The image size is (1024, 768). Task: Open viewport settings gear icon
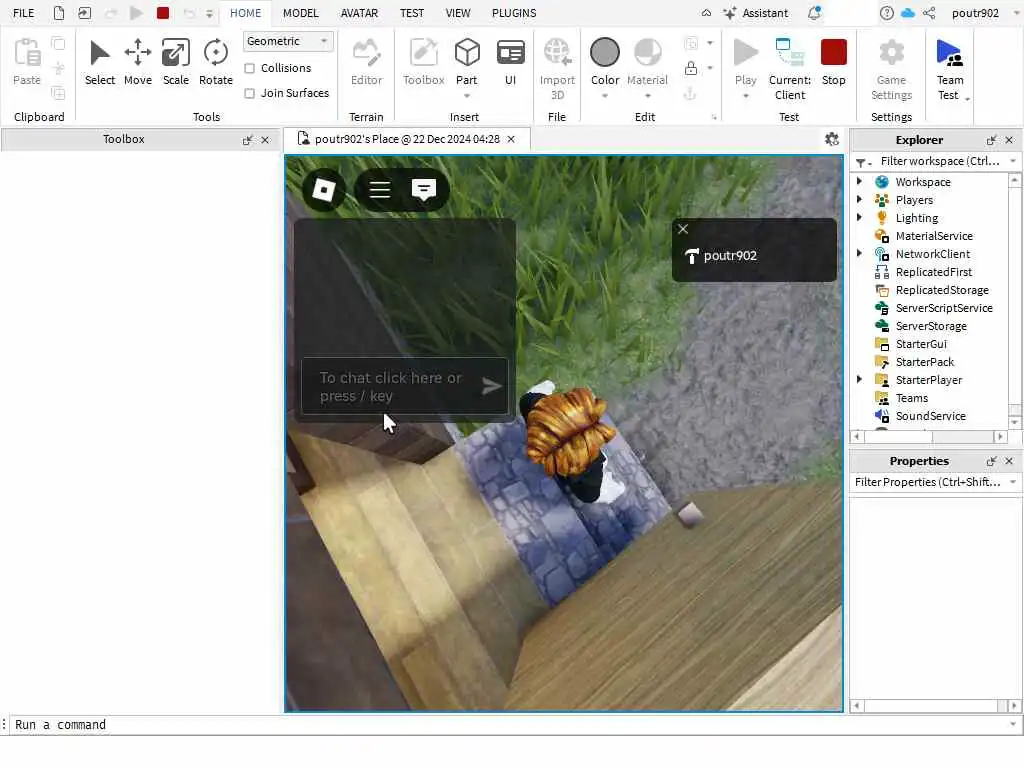pos(831,139)
